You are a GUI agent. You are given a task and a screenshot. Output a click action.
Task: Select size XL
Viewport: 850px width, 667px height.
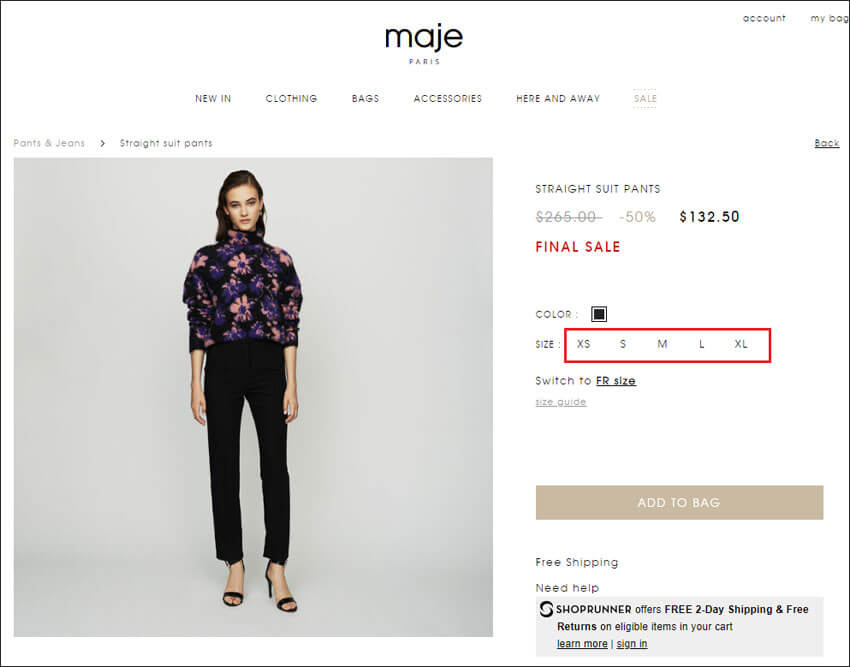tap(741, 344)
